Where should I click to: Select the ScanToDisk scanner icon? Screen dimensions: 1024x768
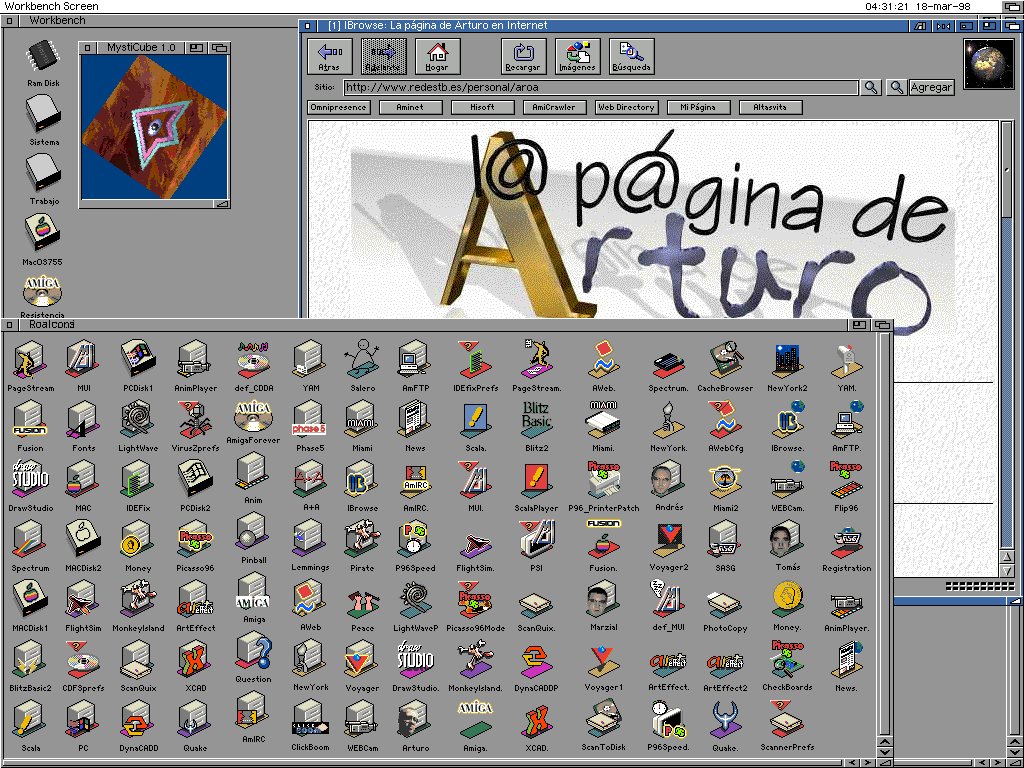[x=603, y=720]
